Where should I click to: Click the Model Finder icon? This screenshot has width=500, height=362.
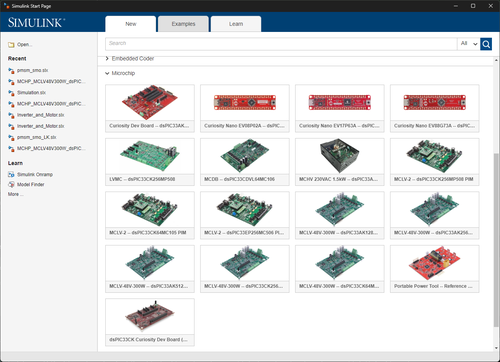pos(11,184)
